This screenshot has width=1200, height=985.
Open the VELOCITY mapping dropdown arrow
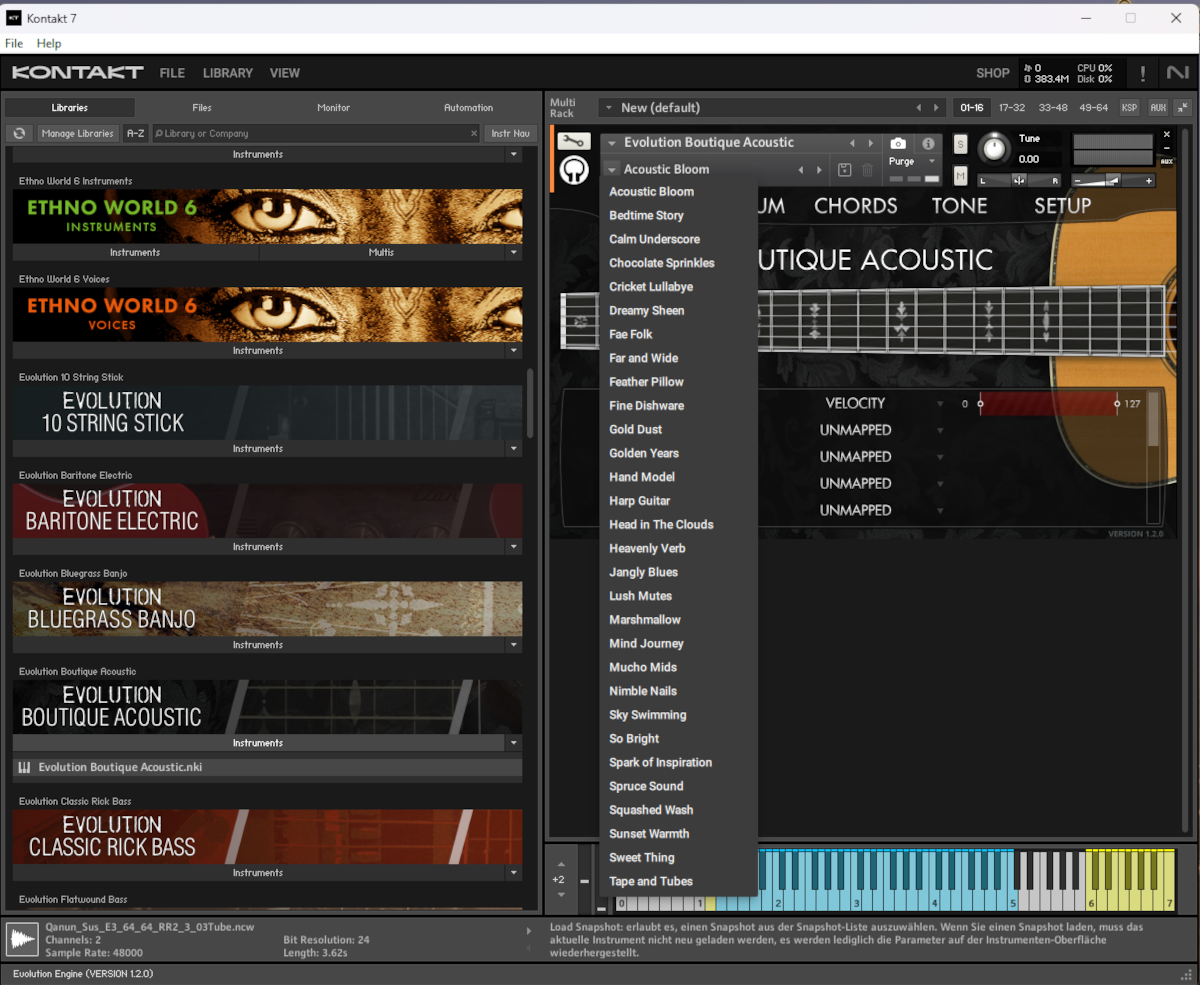[940, 404]
